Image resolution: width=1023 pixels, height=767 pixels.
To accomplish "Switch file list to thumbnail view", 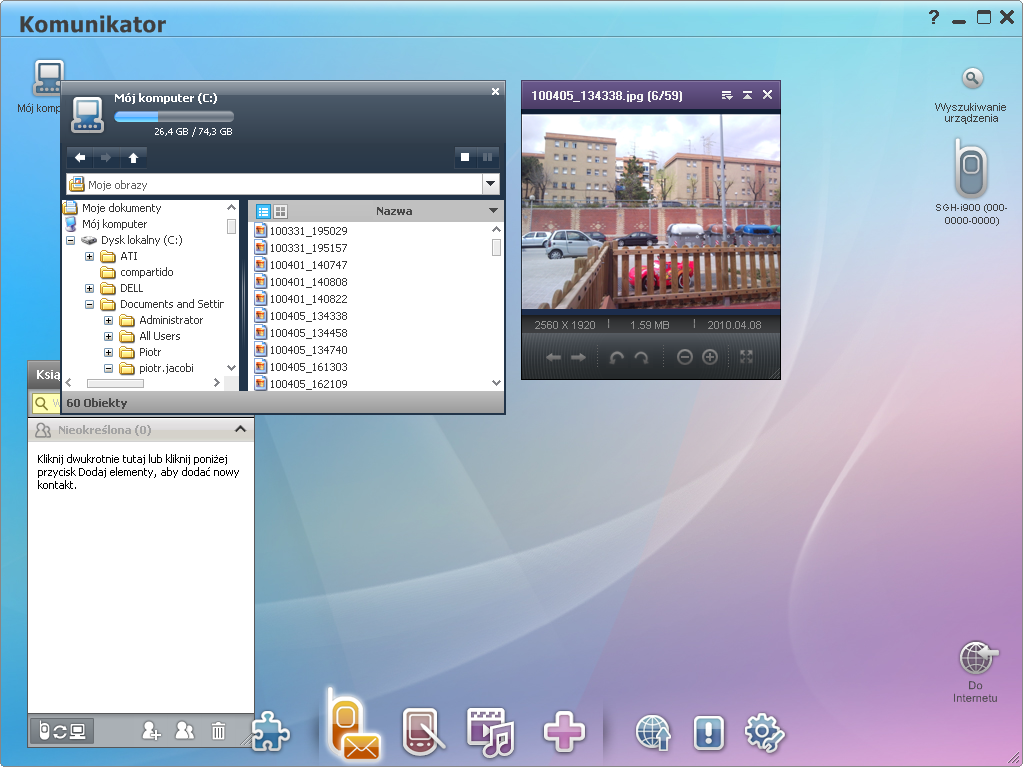I will 281,211.
